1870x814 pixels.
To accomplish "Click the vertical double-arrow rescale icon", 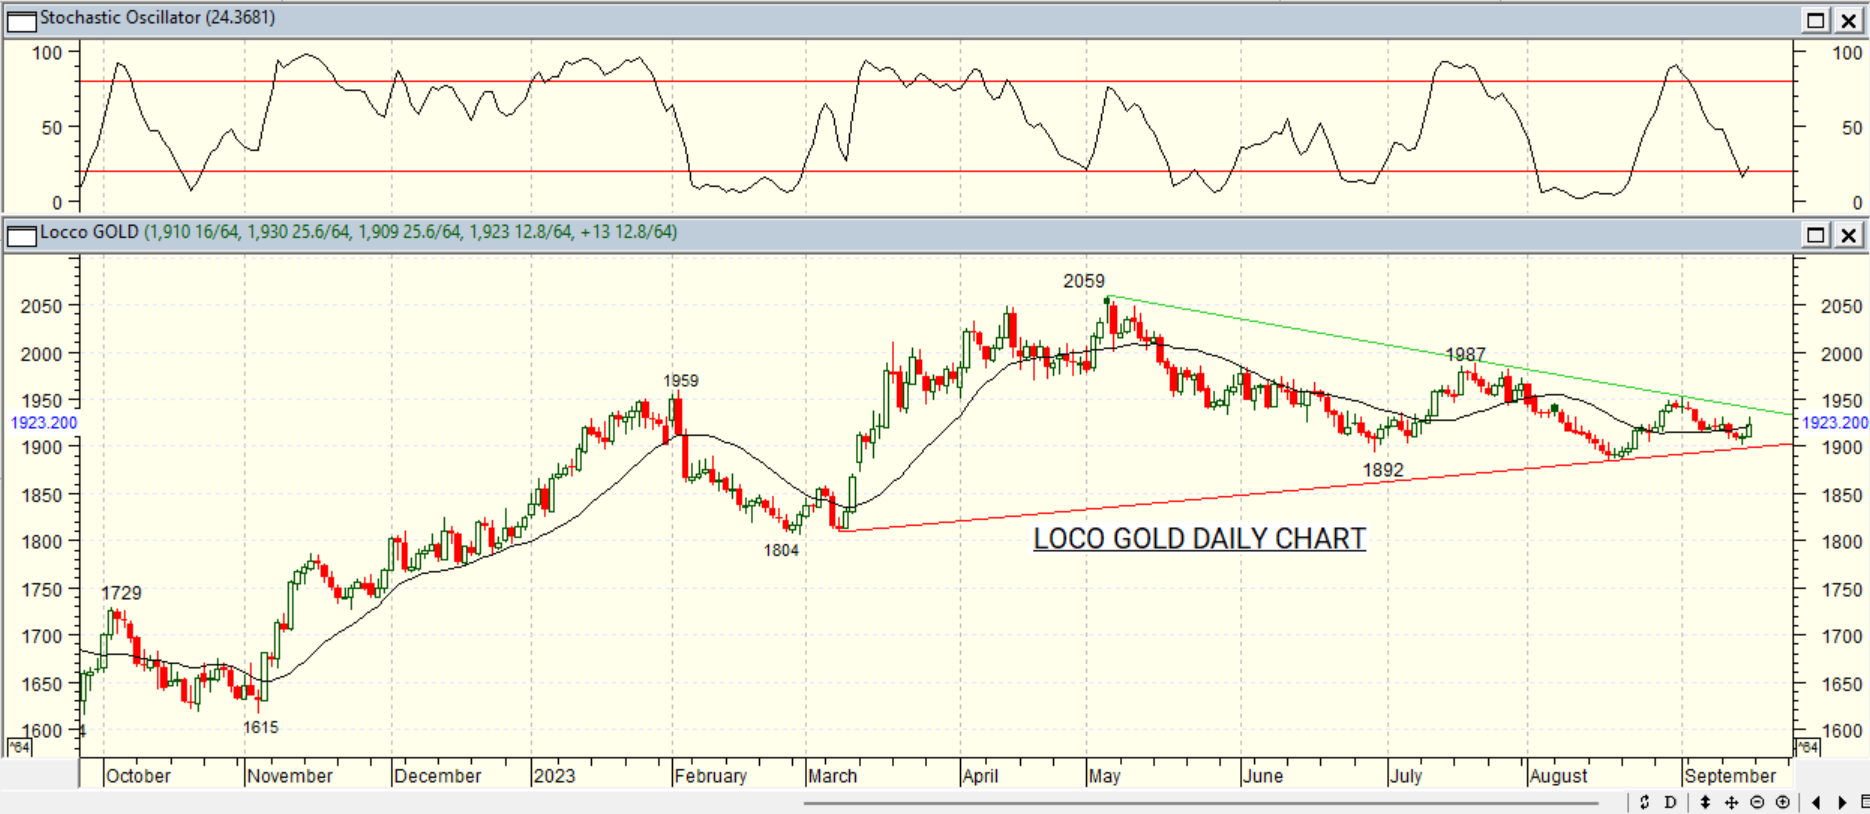I will click(x=1705, y=802).
